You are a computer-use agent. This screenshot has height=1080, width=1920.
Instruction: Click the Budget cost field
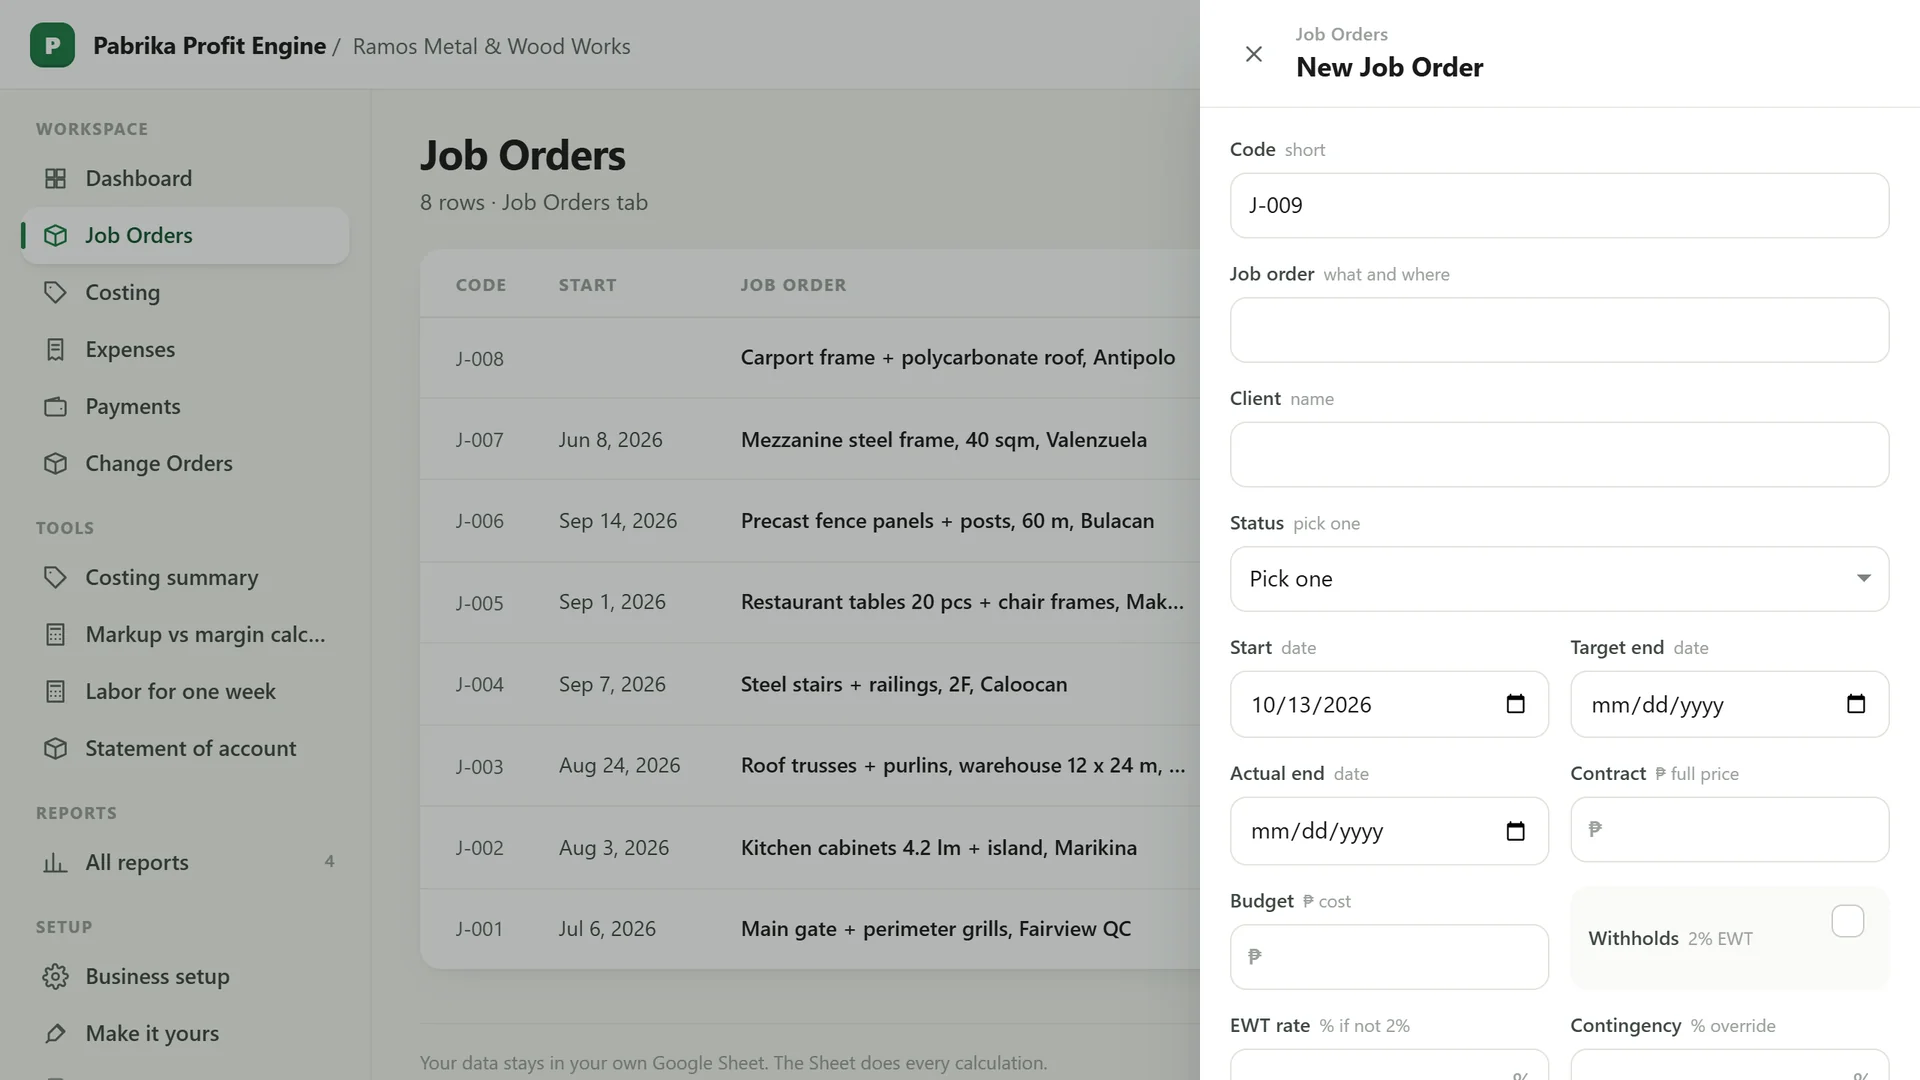tap(1389, 957)
